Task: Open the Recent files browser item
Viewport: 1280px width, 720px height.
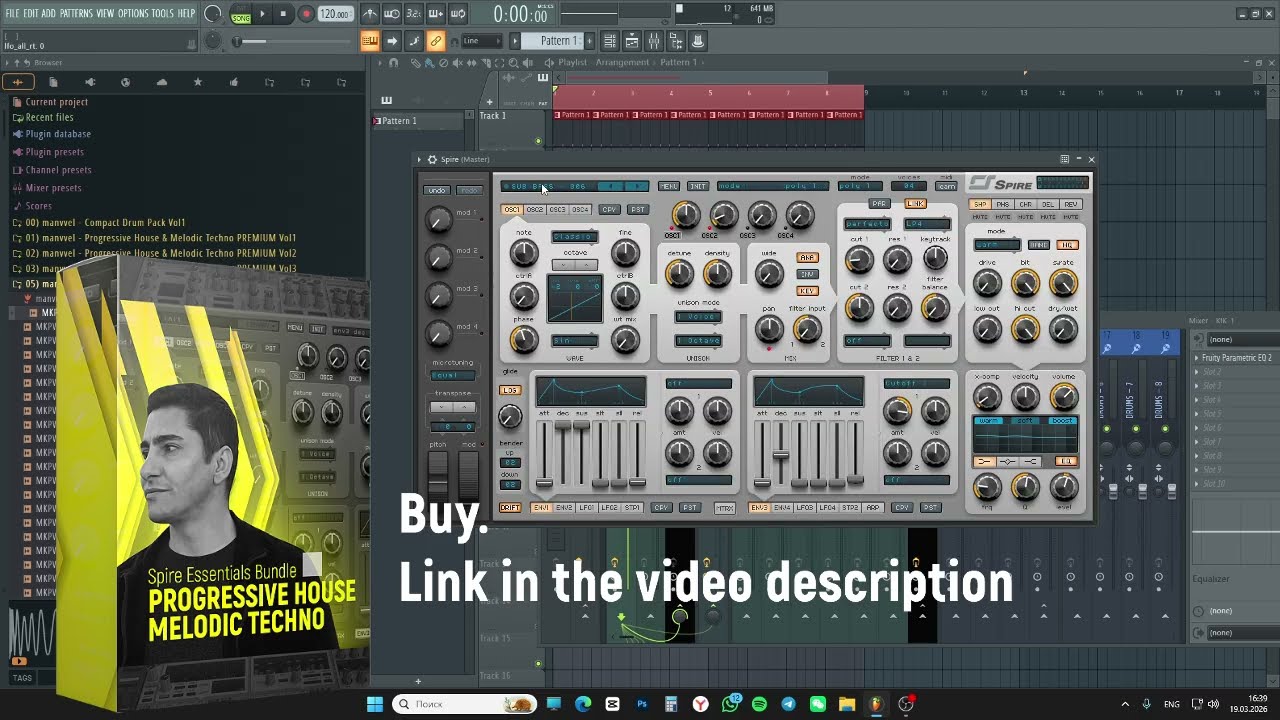Action: [49, 117]
